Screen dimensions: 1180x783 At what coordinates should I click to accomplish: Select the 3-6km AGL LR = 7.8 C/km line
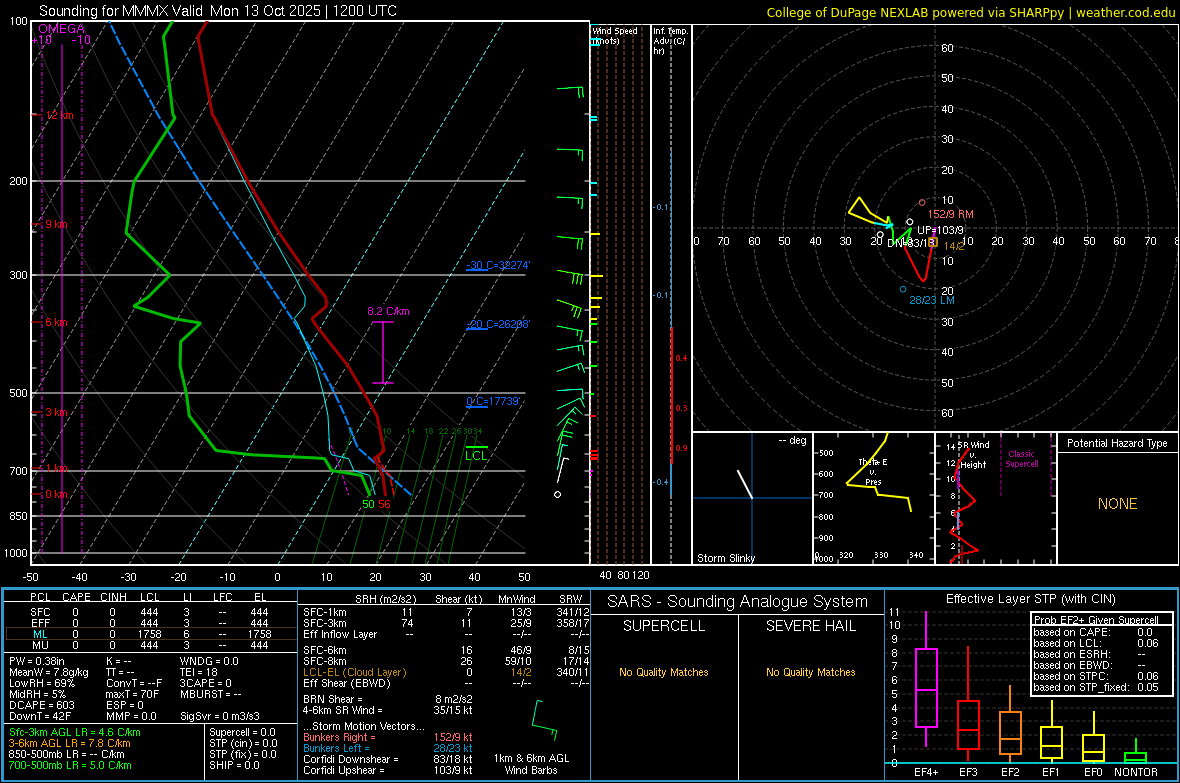69,743
